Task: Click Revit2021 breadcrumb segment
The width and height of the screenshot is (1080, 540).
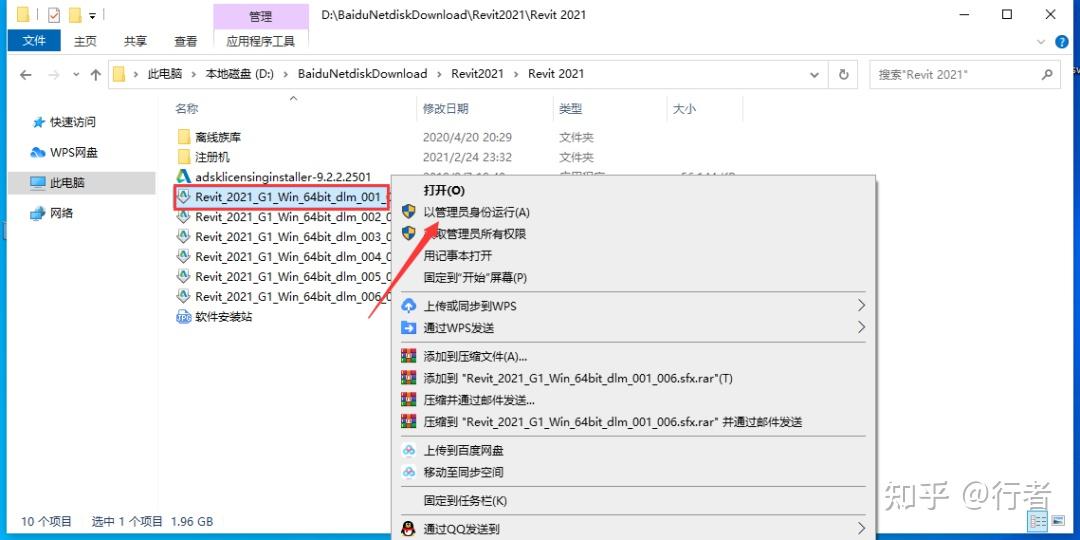Action: pos(477,74)
